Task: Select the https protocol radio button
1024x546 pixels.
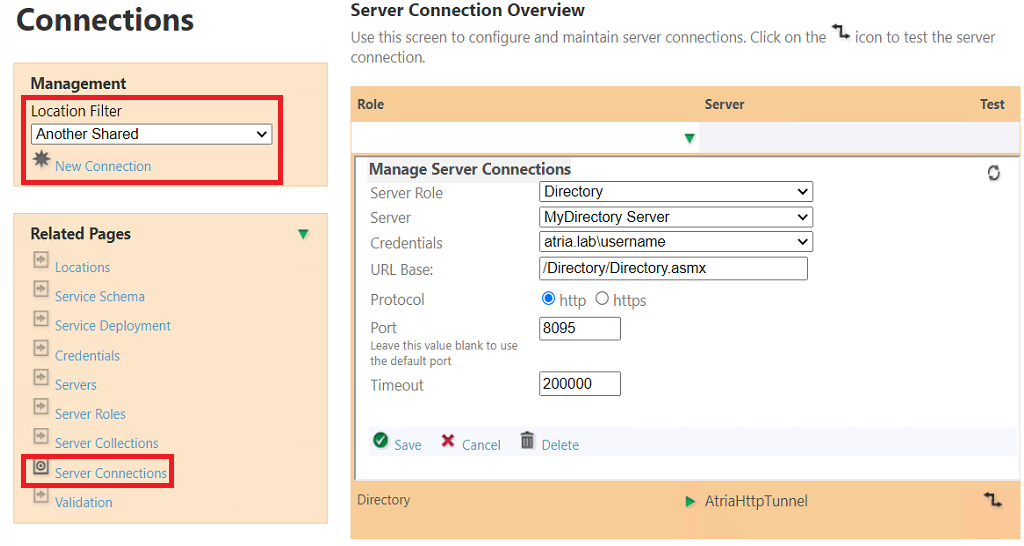Action: pos(602,299)
